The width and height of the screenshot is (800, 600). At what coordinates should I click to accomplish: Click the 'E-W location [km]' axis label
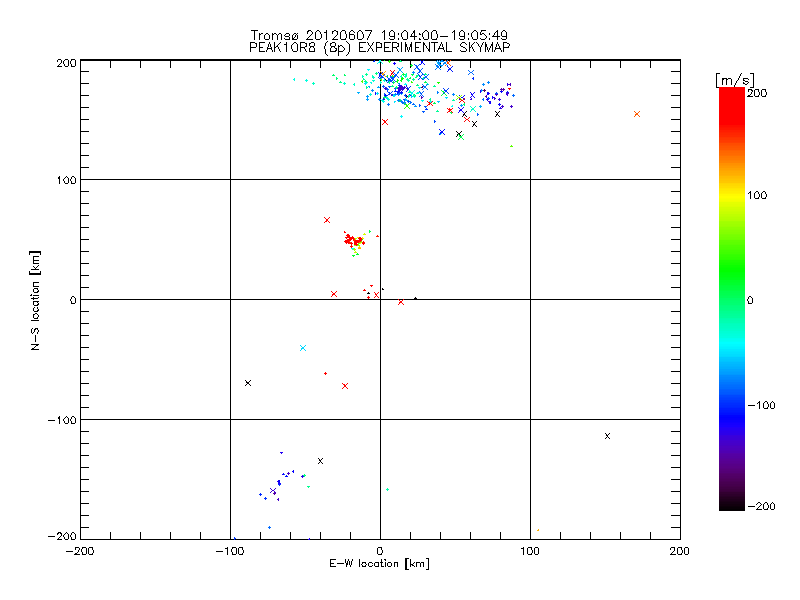tap(379, 564)
